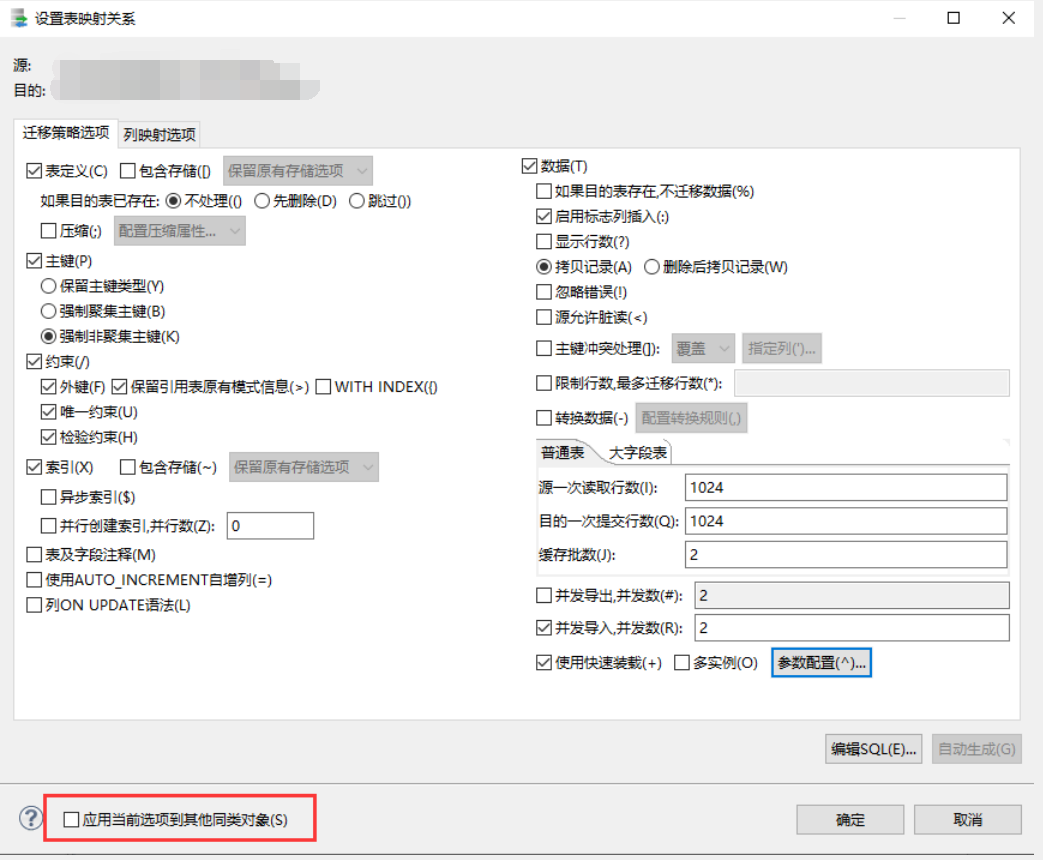The image size is (1043, 860).
Task: Toggle 保留引用表原有模式信息 checkbox
Action: pos(120,386)
